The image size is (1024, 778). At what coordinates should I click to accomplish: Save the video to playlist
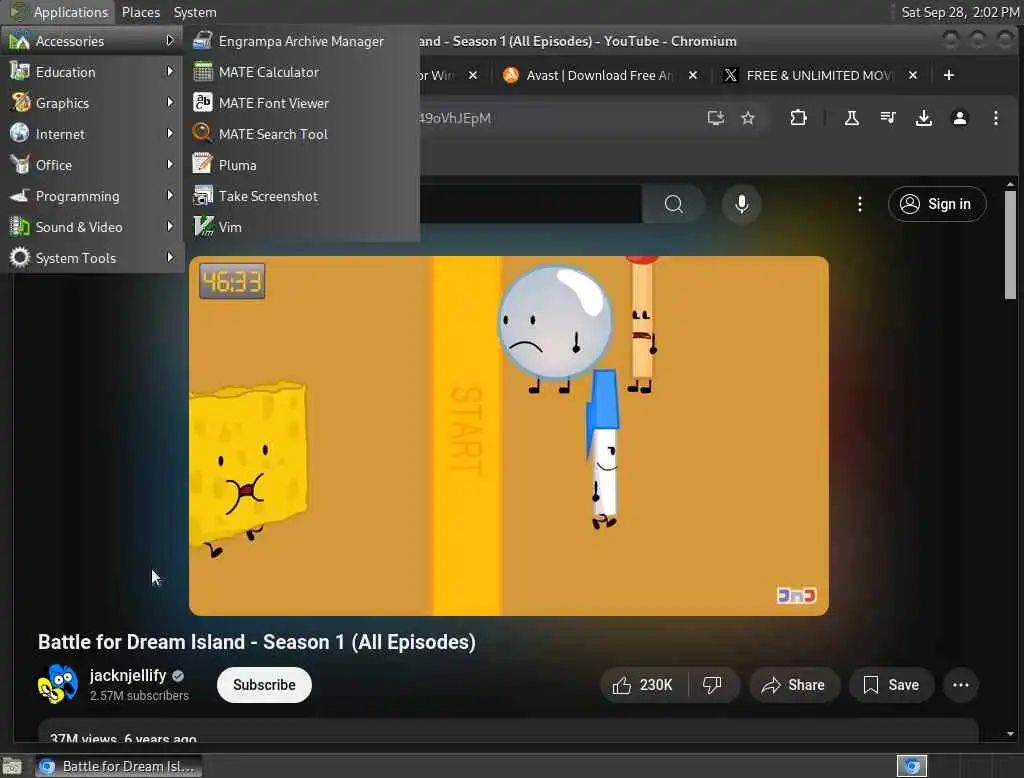point(891,685)
